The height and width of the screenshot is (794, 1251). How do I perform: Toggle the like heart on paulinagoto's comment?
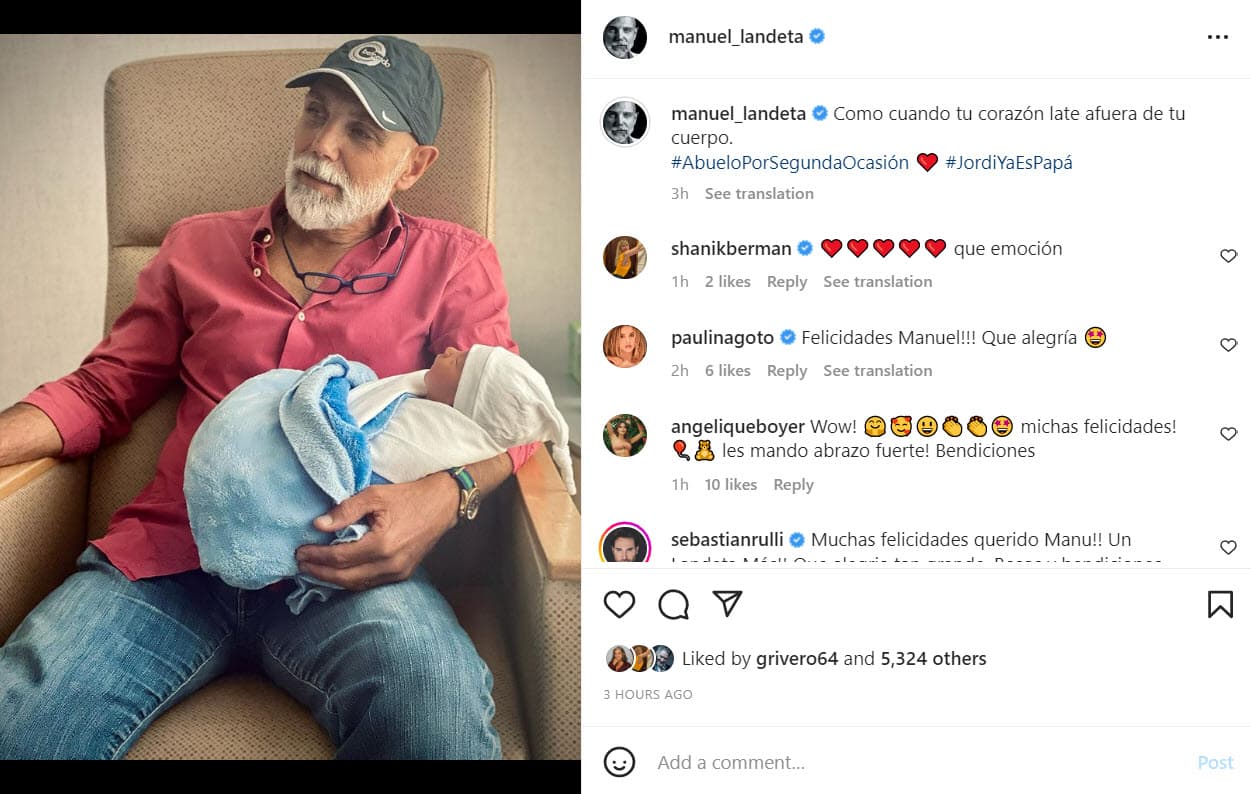pyautogui.click(x=1228, y=345)
